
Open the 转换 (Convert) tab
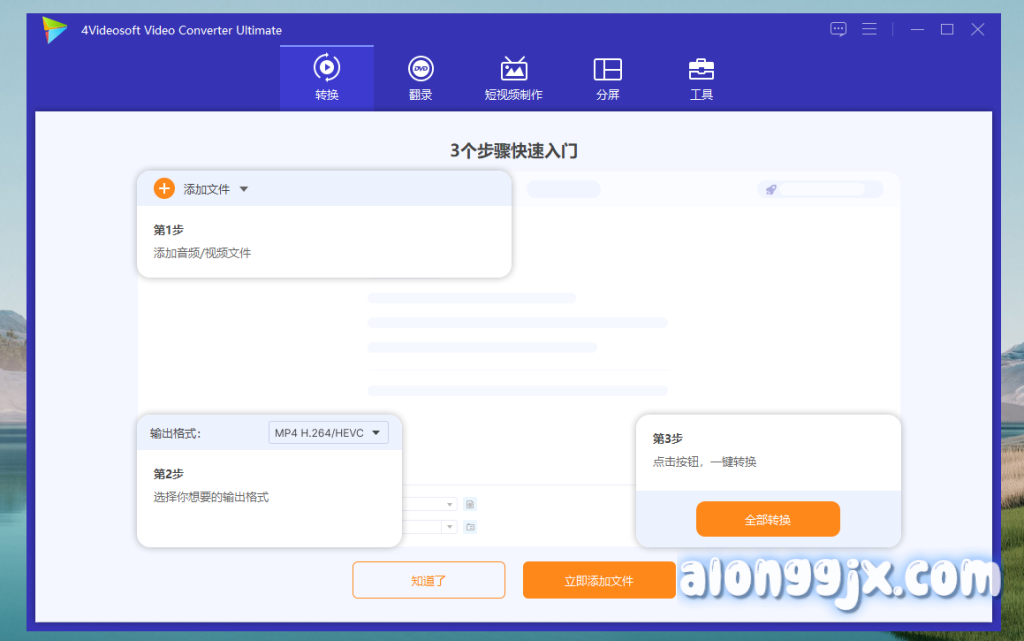[x=326, y=77]
